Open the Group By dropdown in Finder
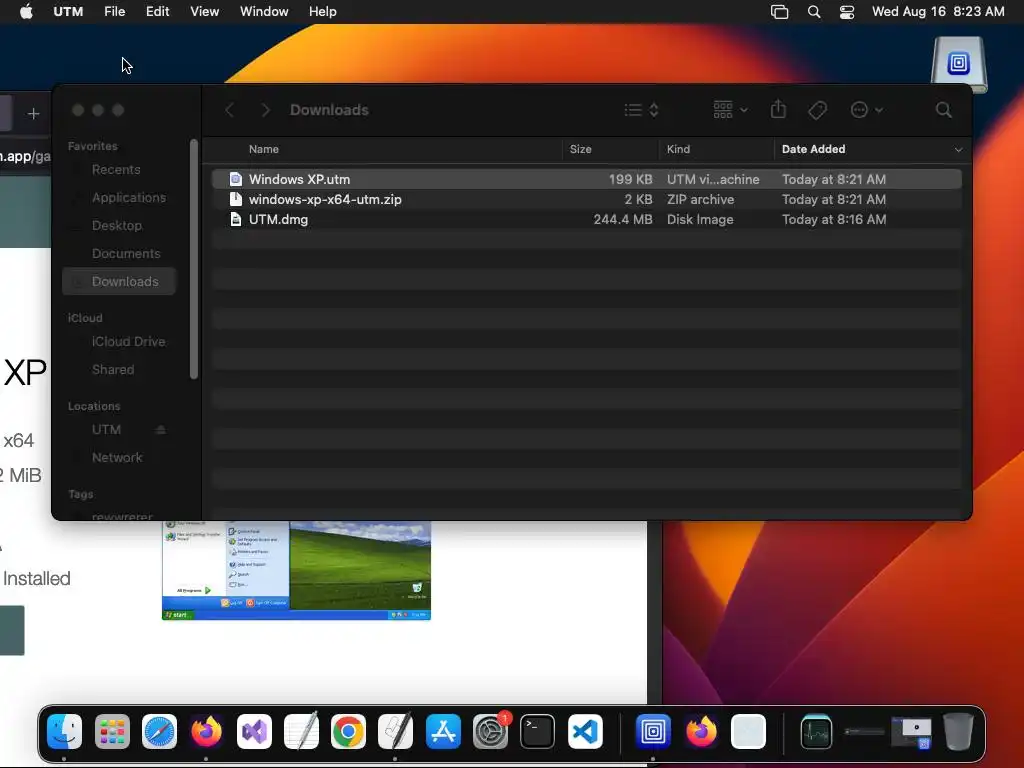 click(x=730, y=110)
